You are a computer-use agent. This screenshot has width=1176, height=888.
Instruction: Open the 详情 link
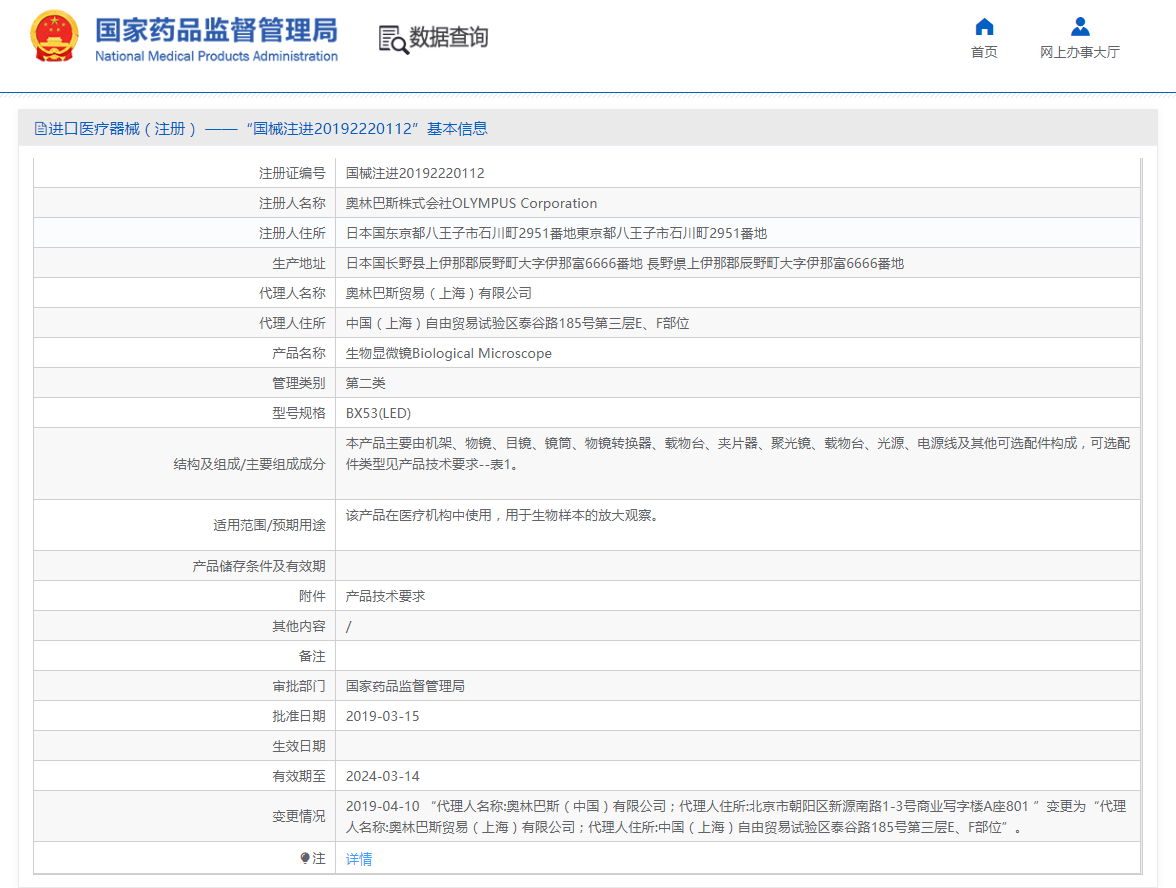point(359,858)
